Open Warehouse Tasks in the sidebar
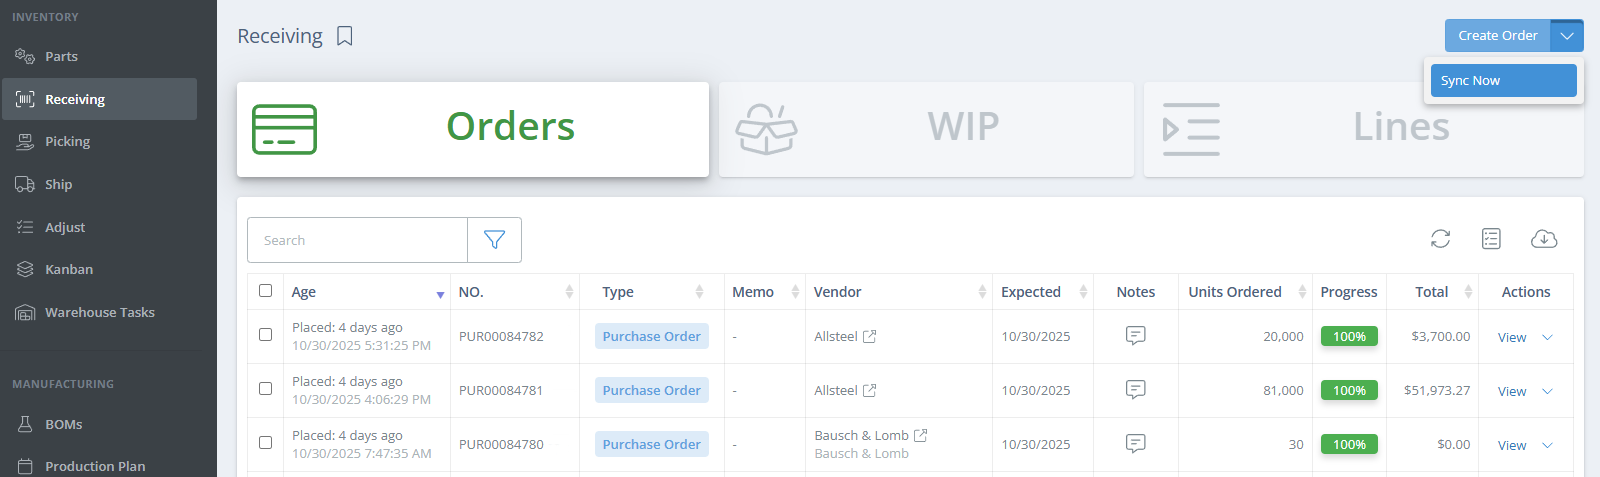 [x=98, y=312]
